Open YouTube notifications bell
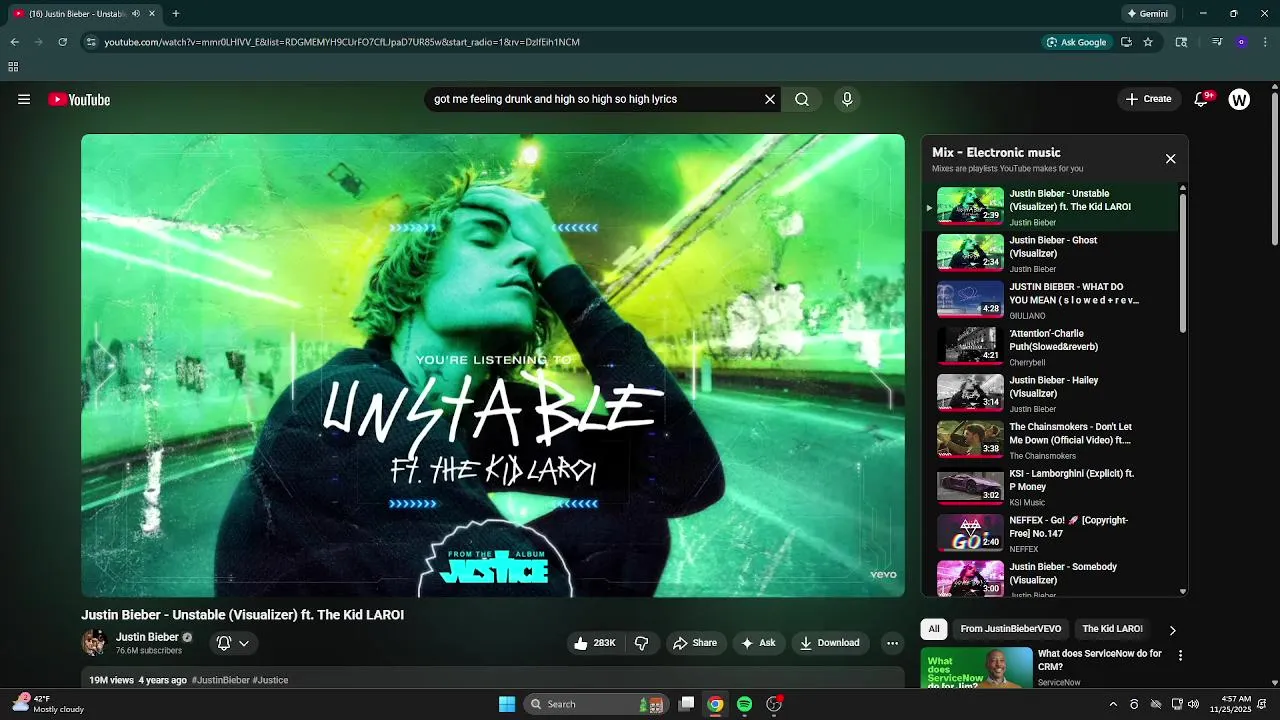Viewport: 1280px width, 720px height. coord(1202,99)
